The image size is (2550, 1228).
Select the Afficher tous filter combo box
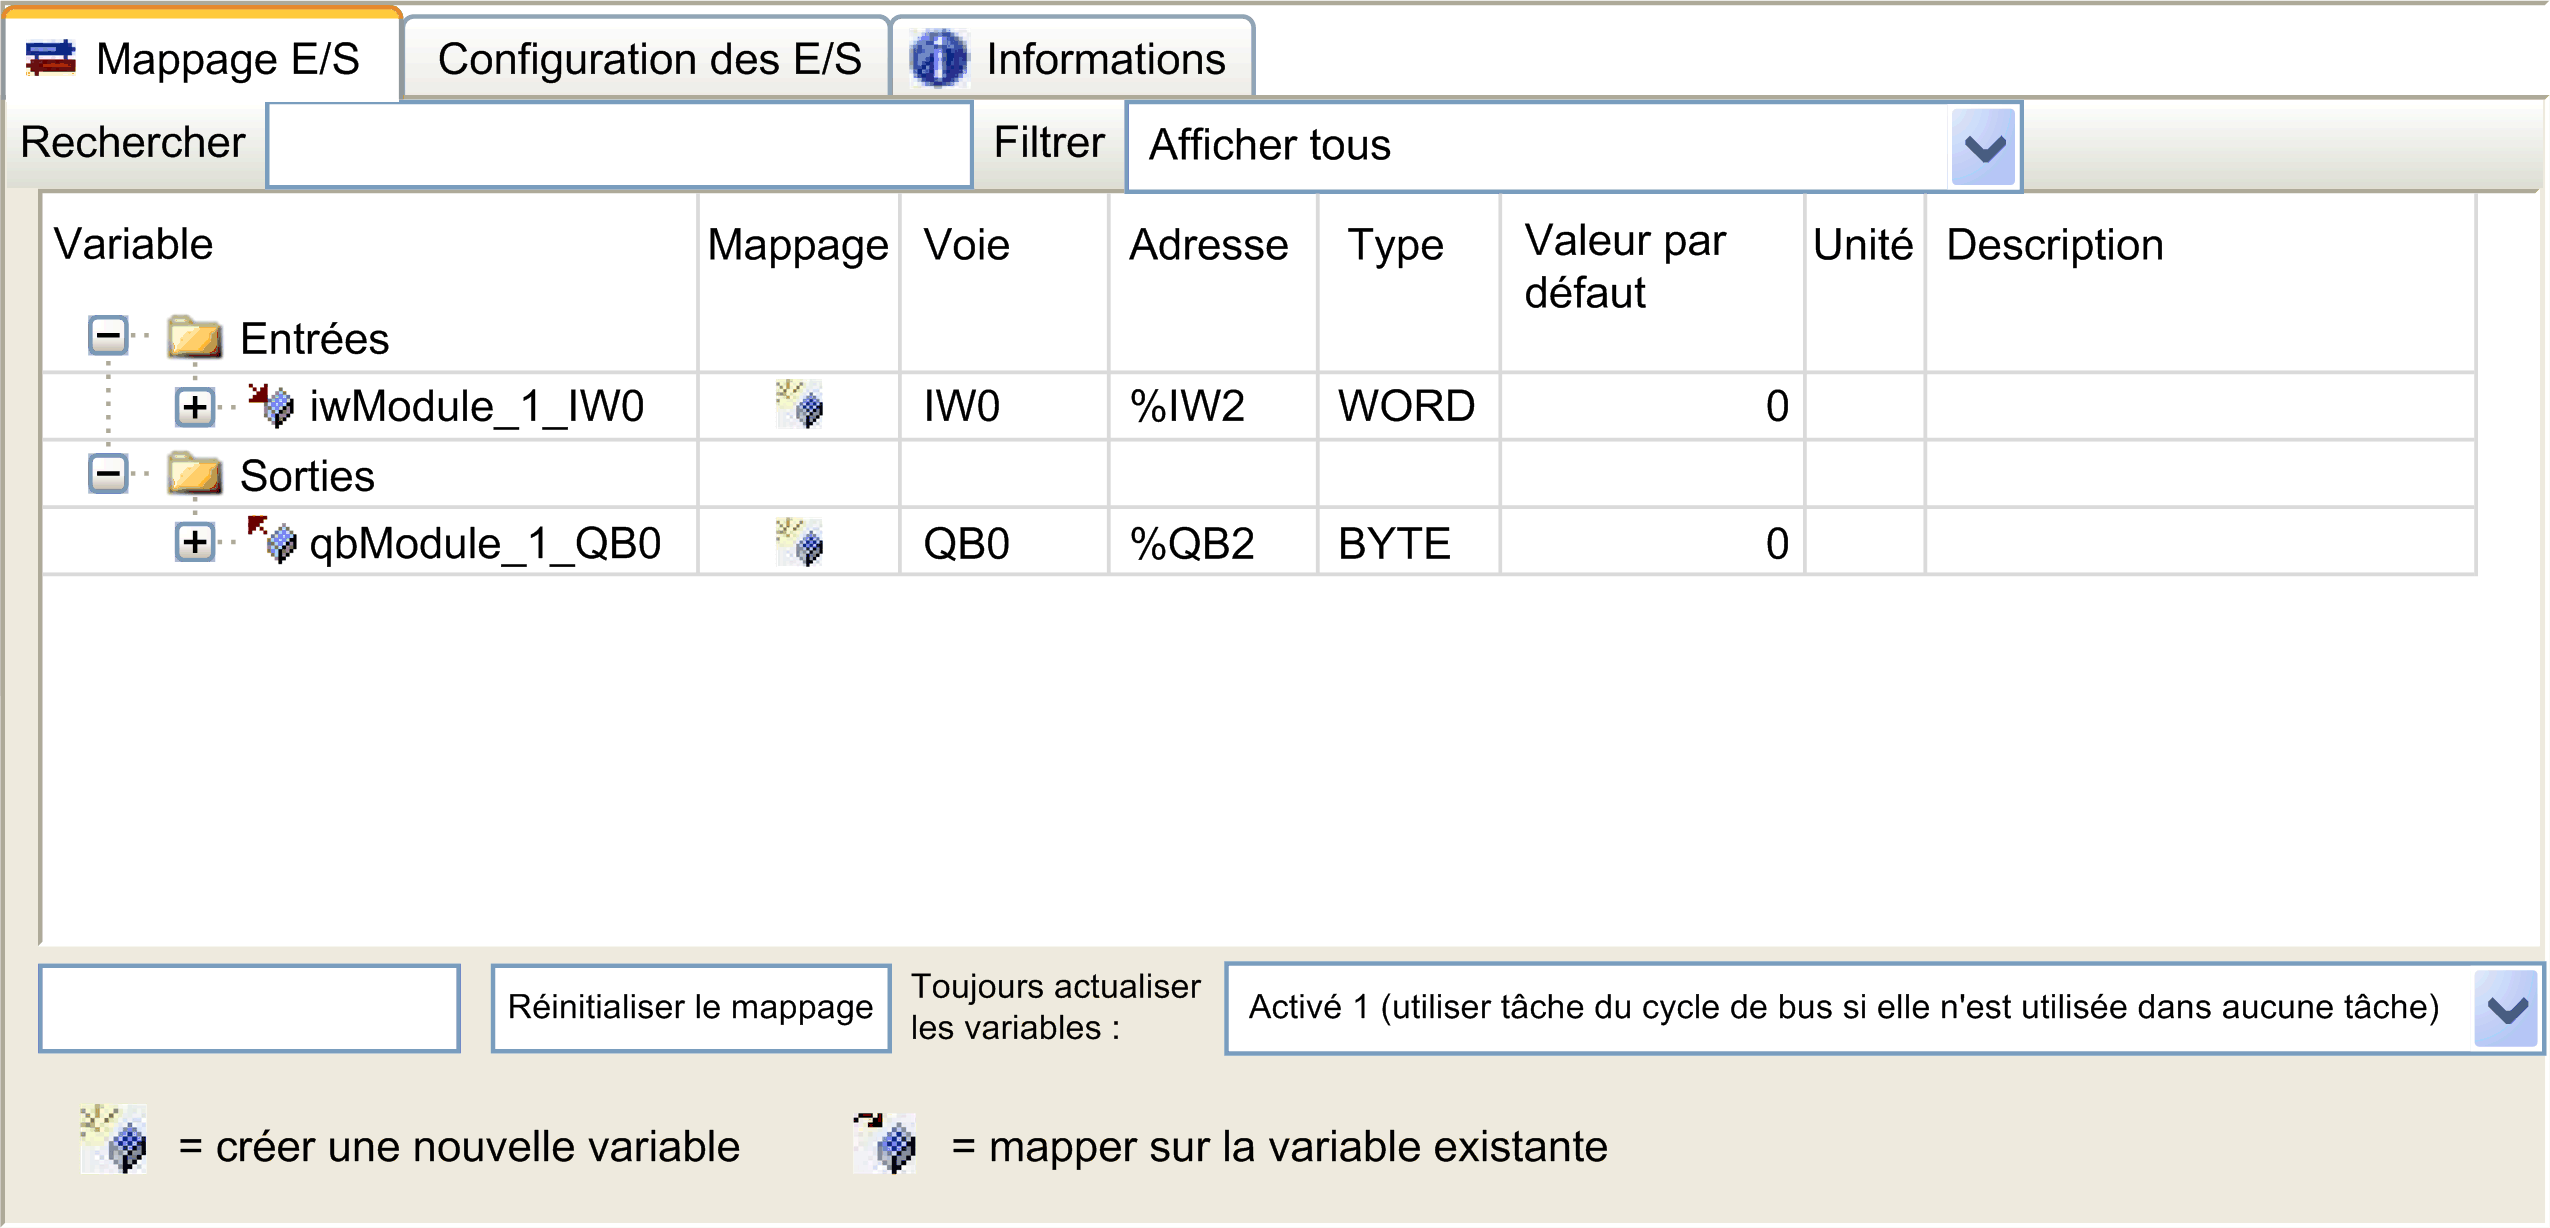1573,146
